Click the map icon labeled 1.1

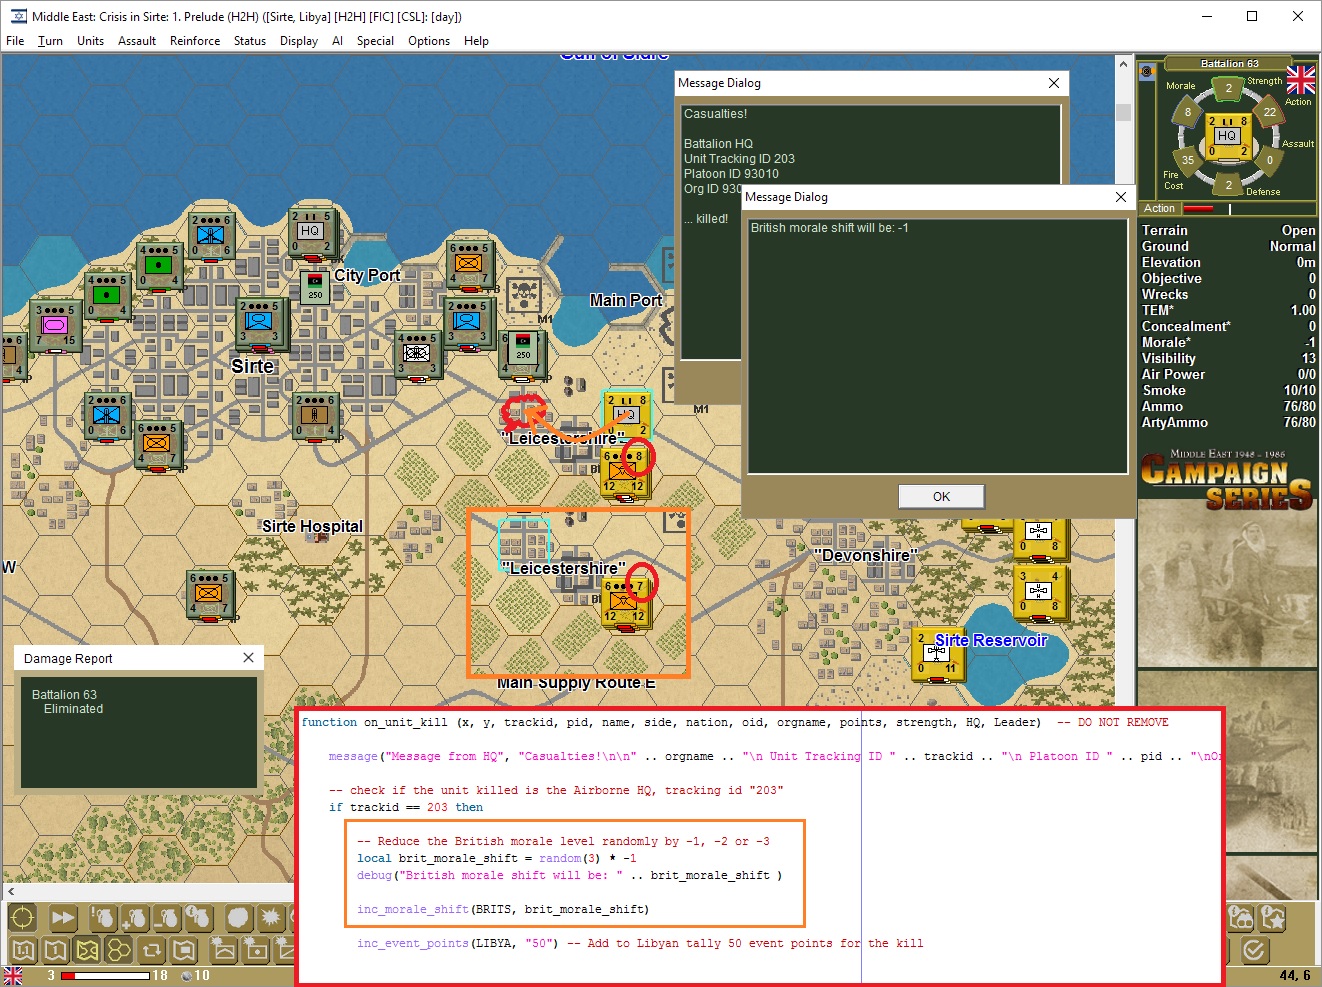tap(23, 950)
